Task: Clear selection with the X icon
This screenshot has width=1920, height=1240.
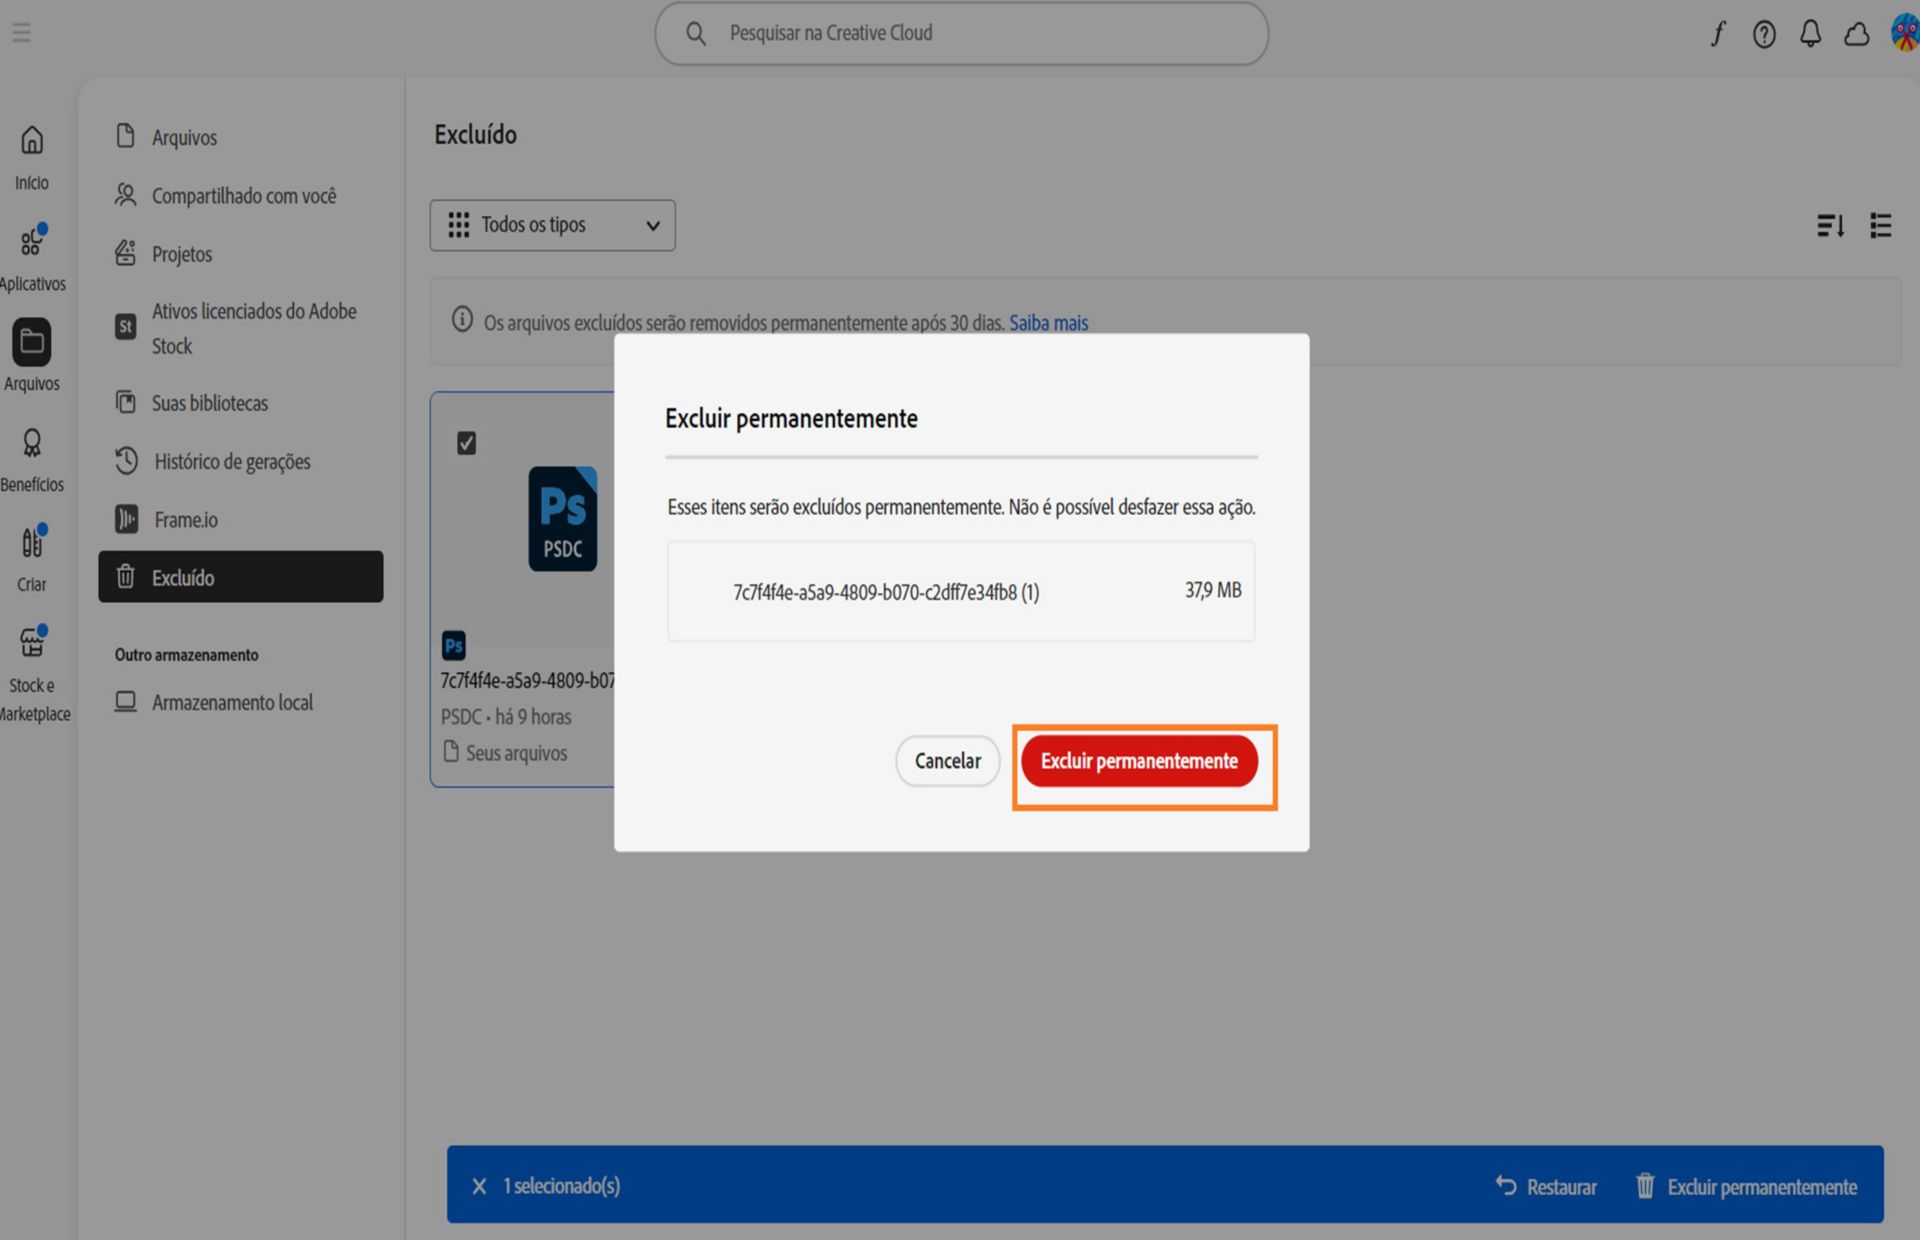Action: [x=479, y=1186]
